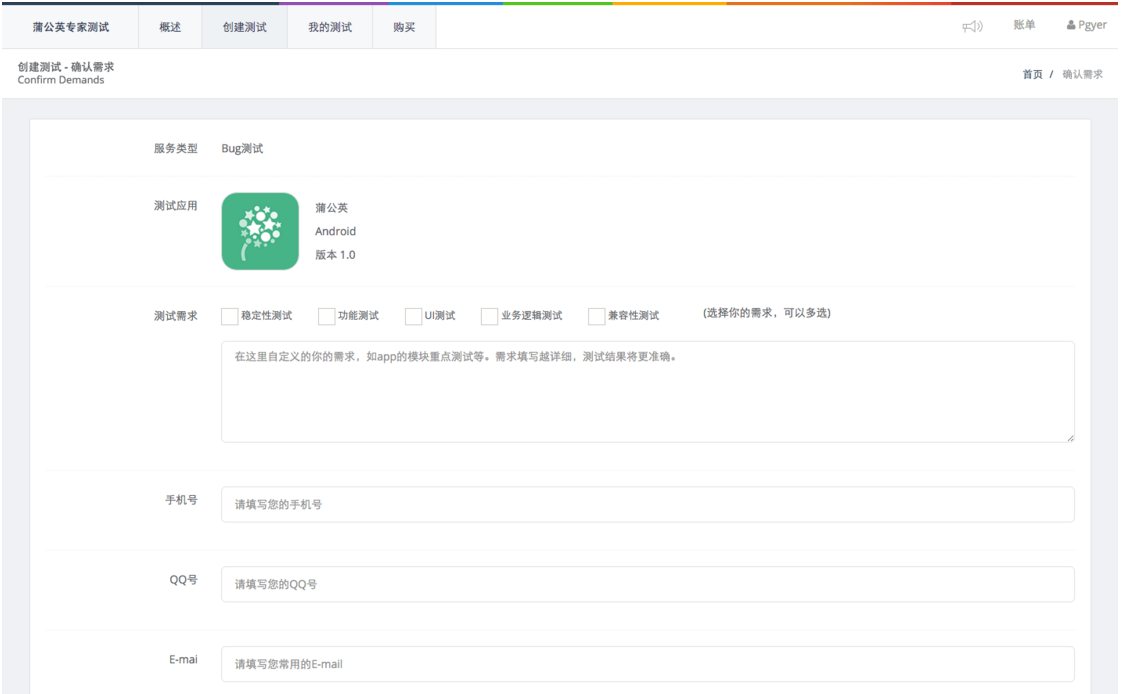Focus the E-mail input field

tap(647, 664)
